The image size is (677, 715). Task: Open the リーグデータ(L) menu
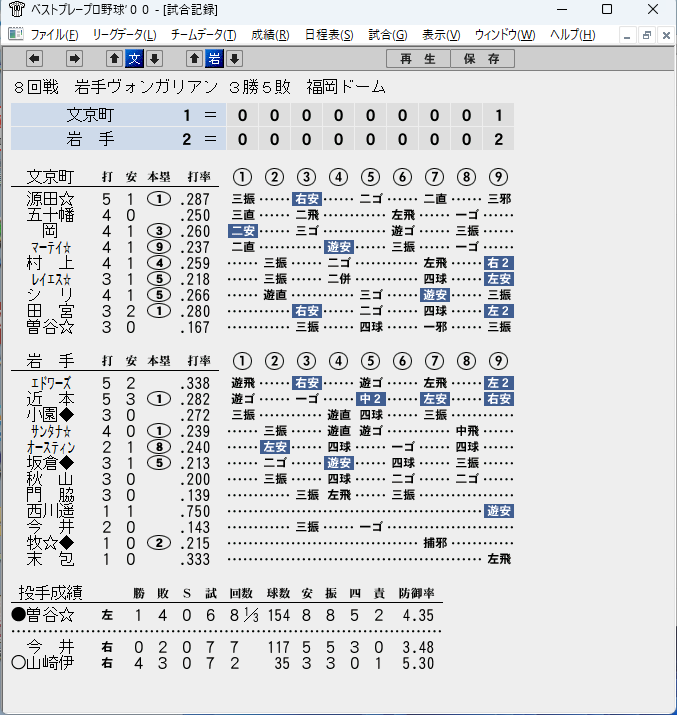click(124, 35)
